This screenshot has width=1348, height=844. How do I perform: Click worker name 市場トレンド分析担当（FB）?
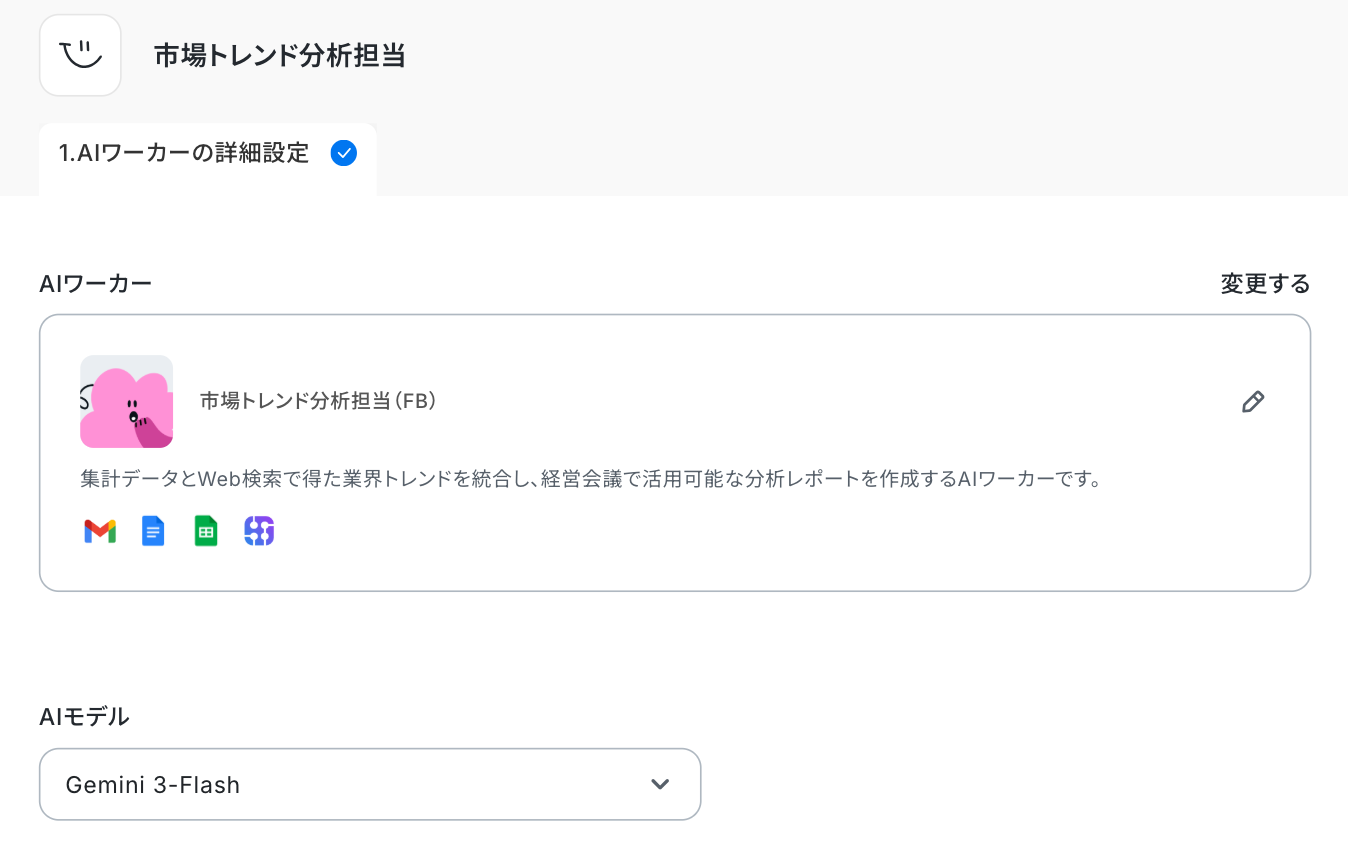click(318, 401)
